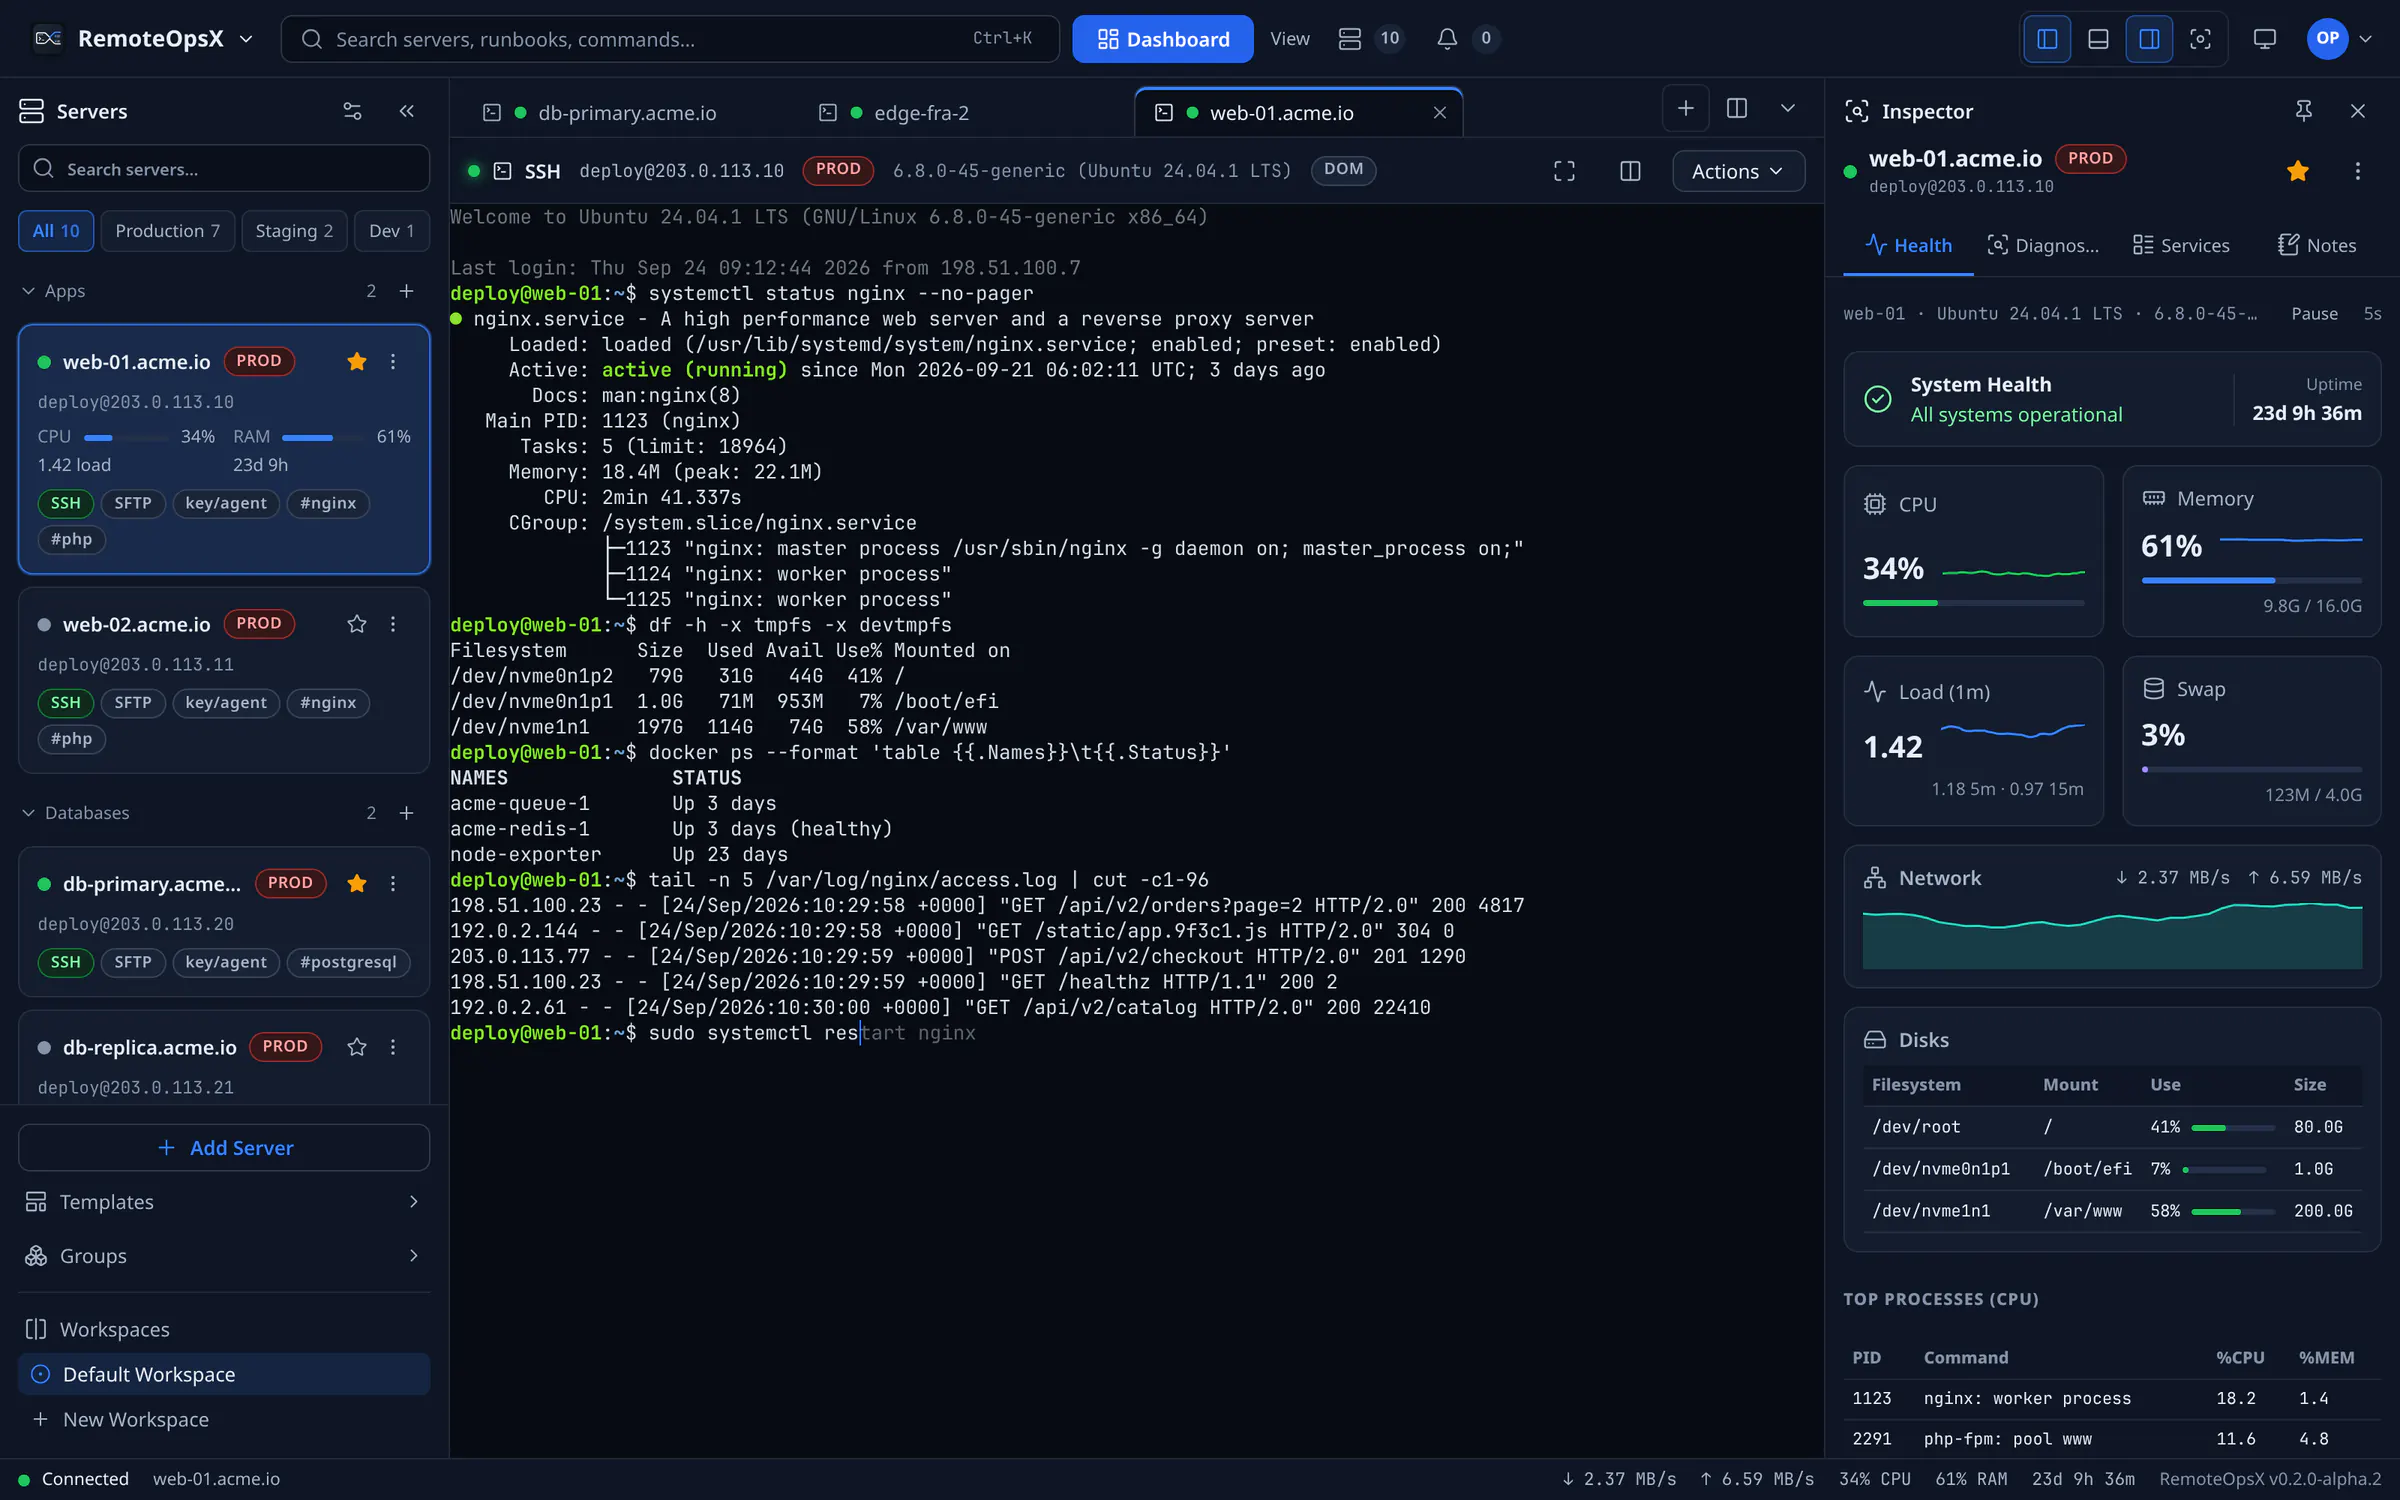Screen dimensions: 2400x1500
Task: Open the tab list dropdown chevron
Action: pos(1788,108)
